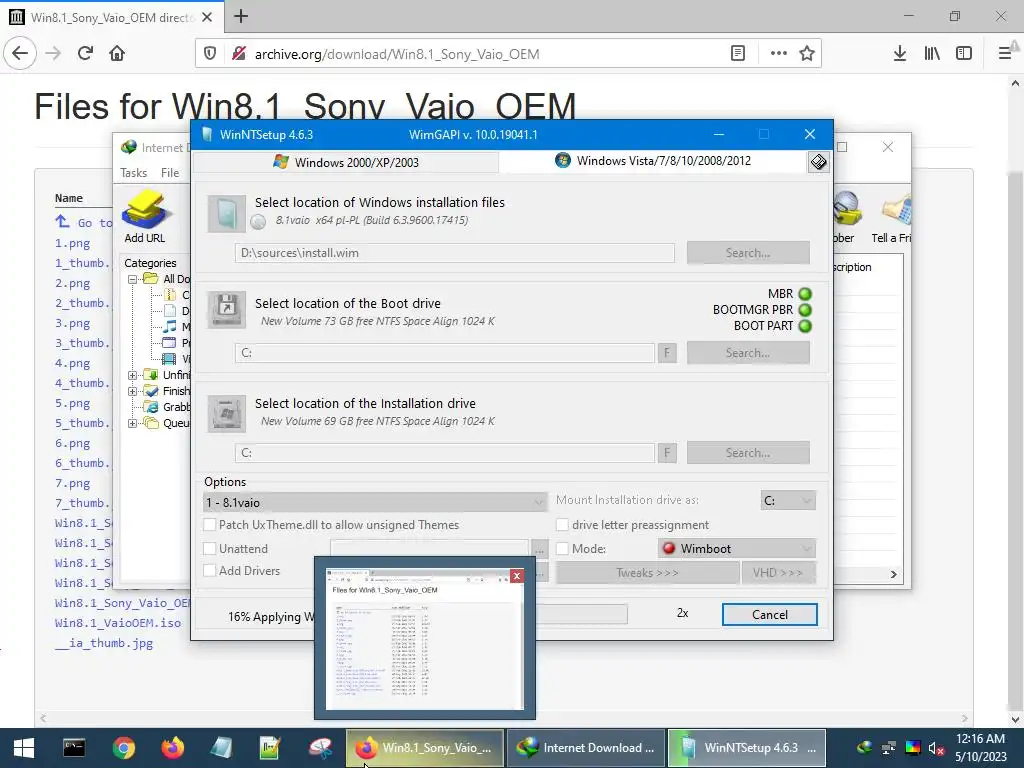Check the Add Drivers option

(x=210, y=570)
